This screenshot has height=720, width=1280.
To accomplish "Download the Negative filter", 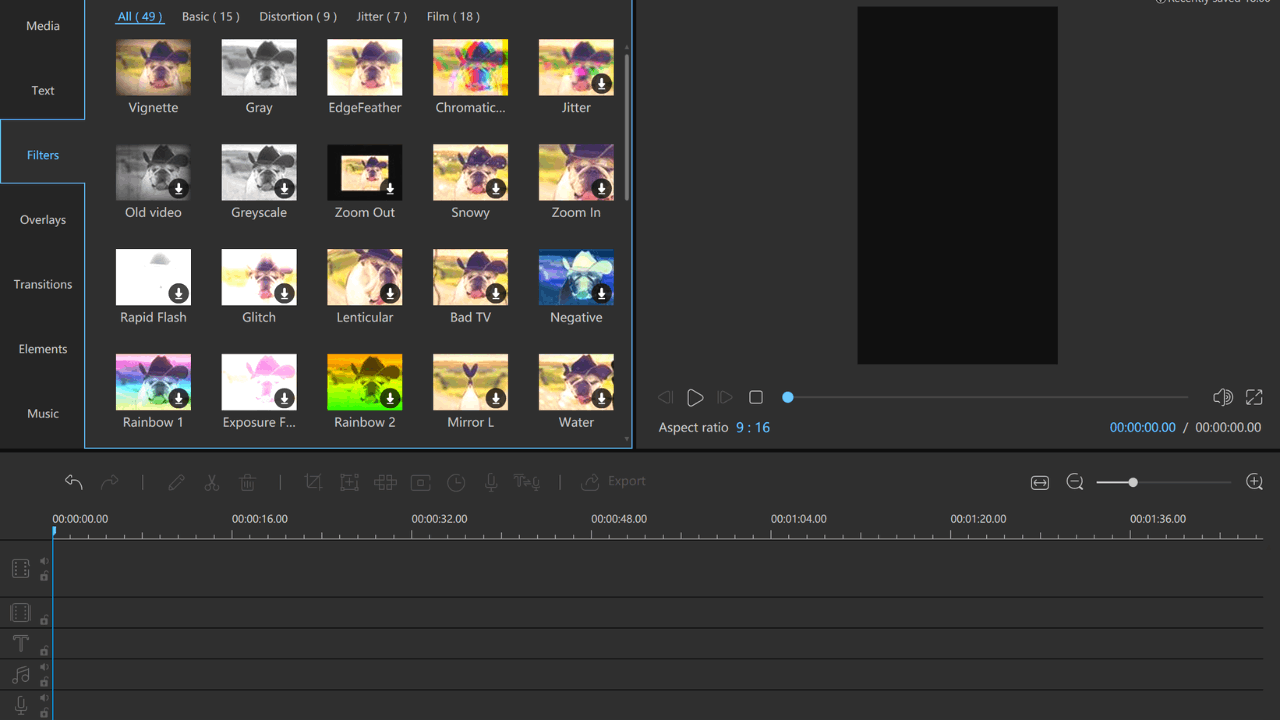I will [x=602, y=293].
